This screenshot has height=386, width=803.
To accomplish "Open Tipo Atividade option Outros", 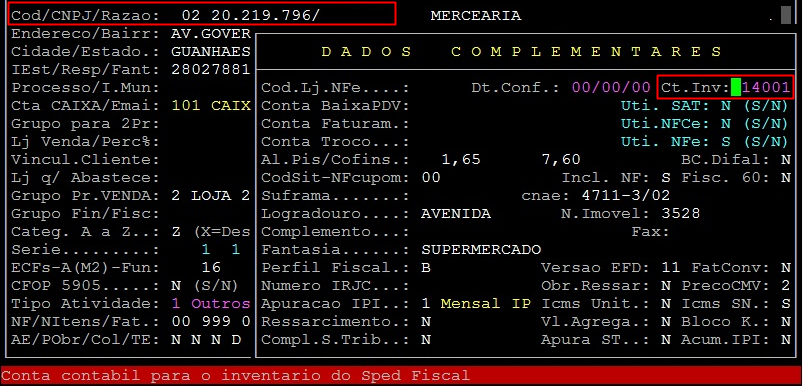I will (x=221, y=304).
